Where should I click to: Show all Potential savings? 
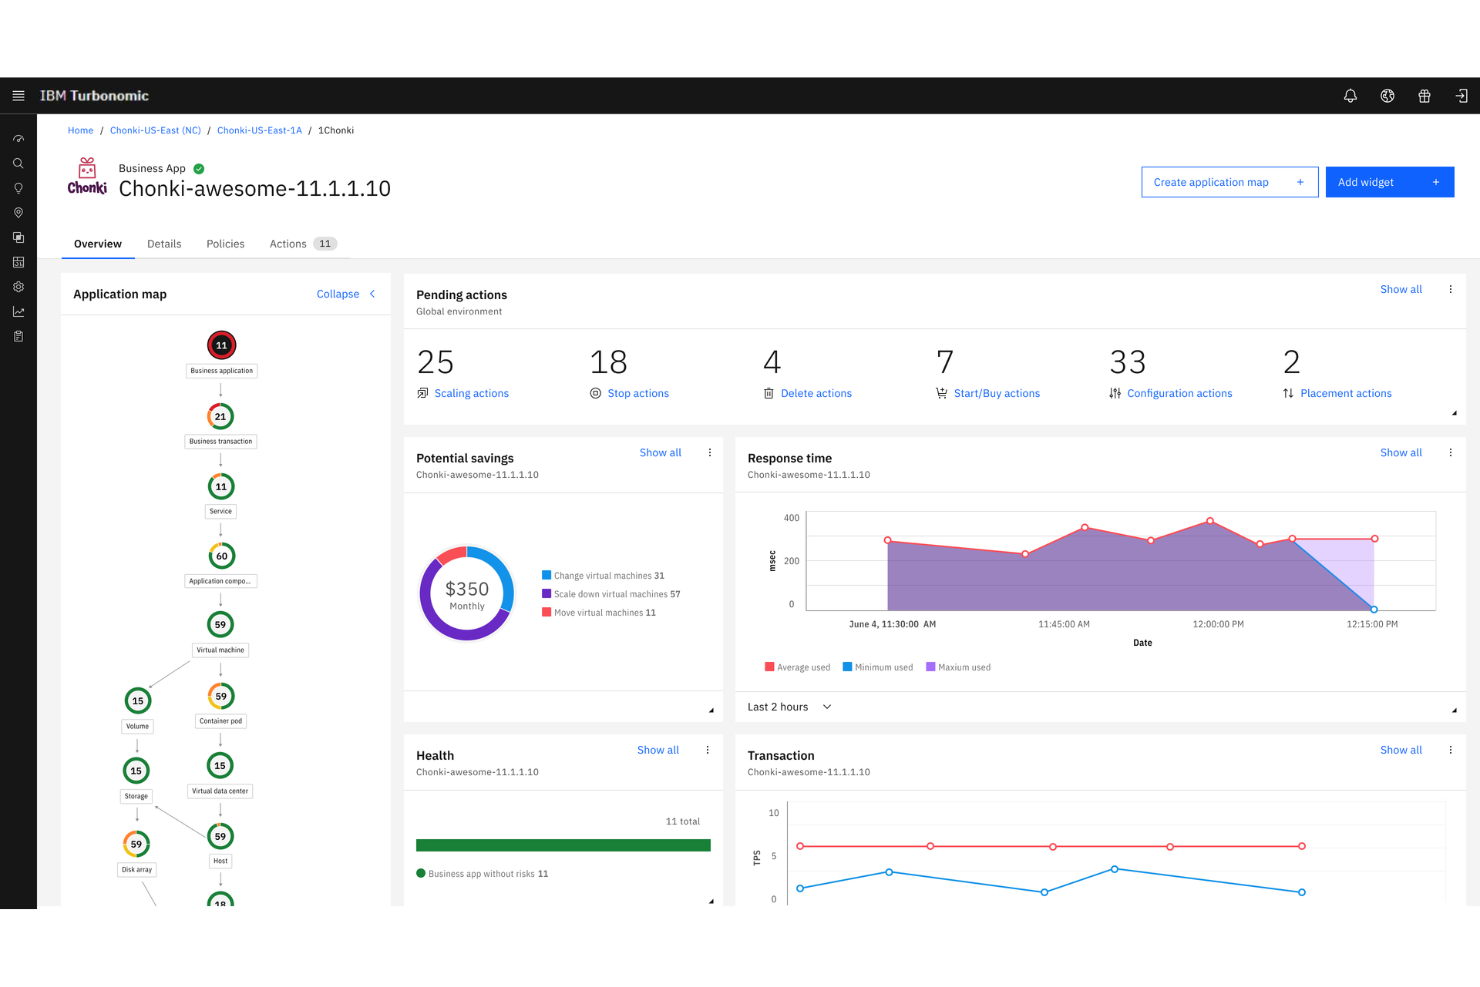coord(660,452)
